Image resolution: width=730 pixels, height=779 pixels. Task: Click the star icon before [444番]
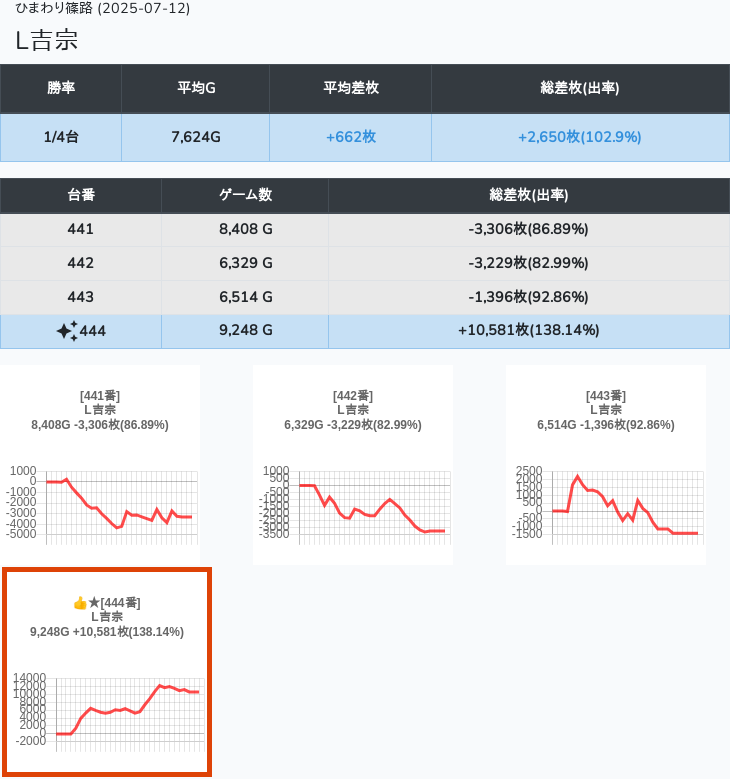tap(94, 602)
